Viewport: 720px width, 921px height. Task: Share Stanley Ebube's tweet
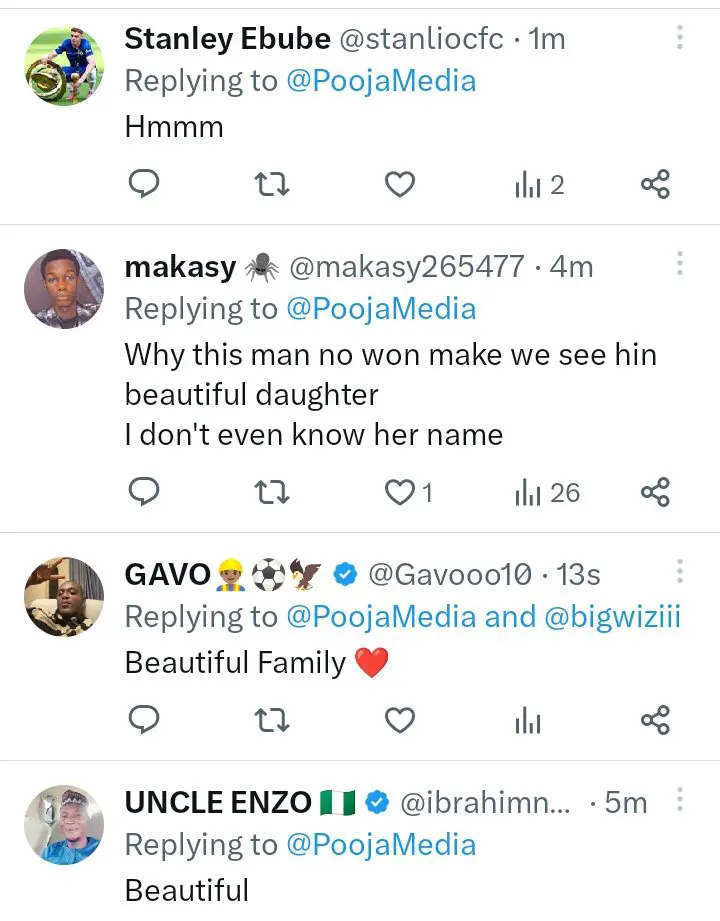tap(655, 184)
